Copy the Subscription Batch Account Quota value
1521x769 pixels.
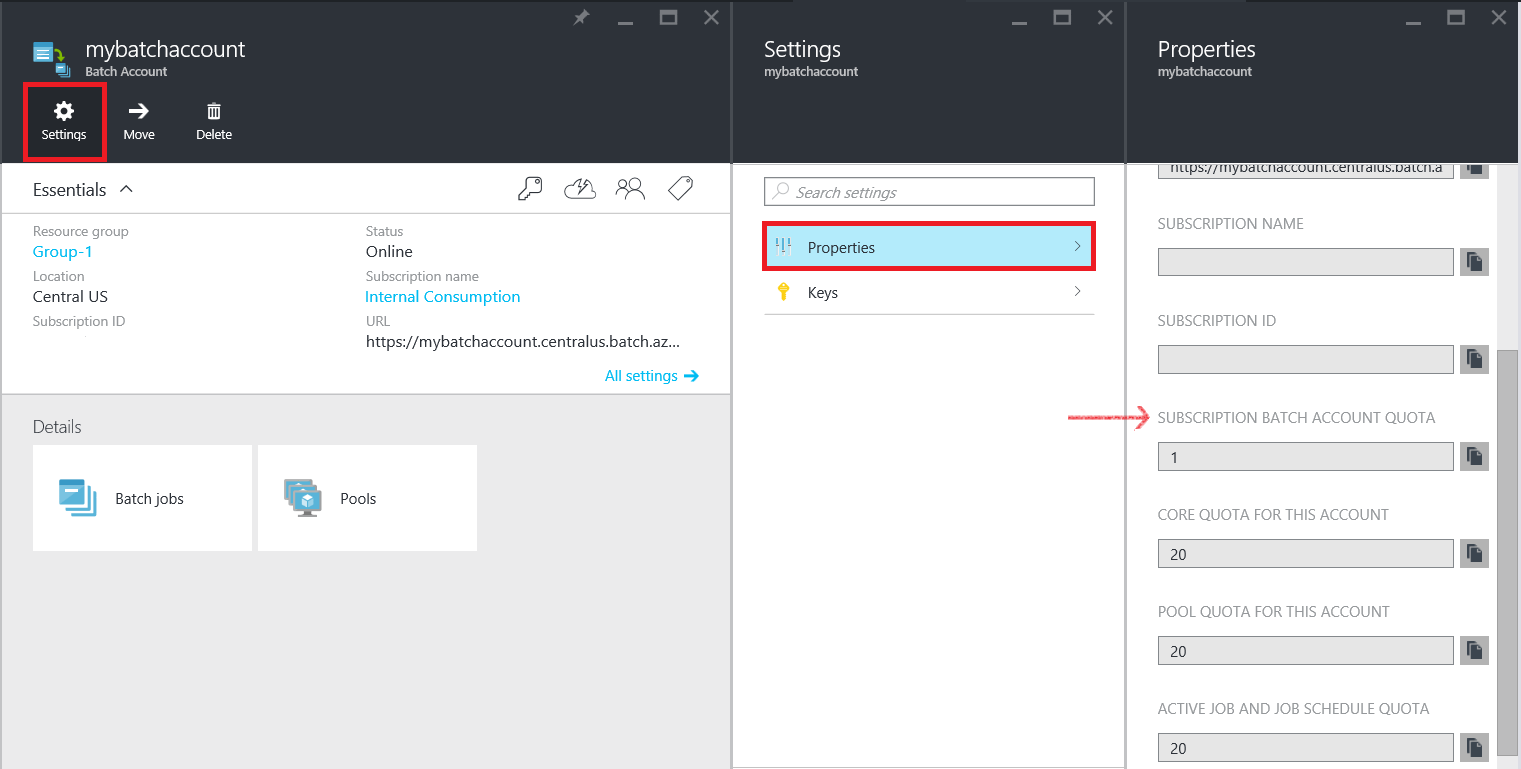1474,456
